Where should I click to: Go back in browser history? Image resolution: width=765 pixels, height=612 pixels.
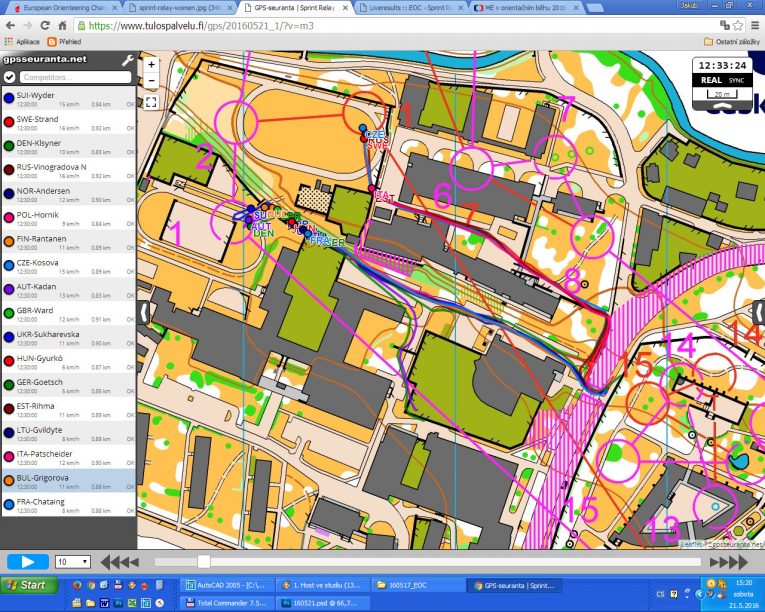10,26
